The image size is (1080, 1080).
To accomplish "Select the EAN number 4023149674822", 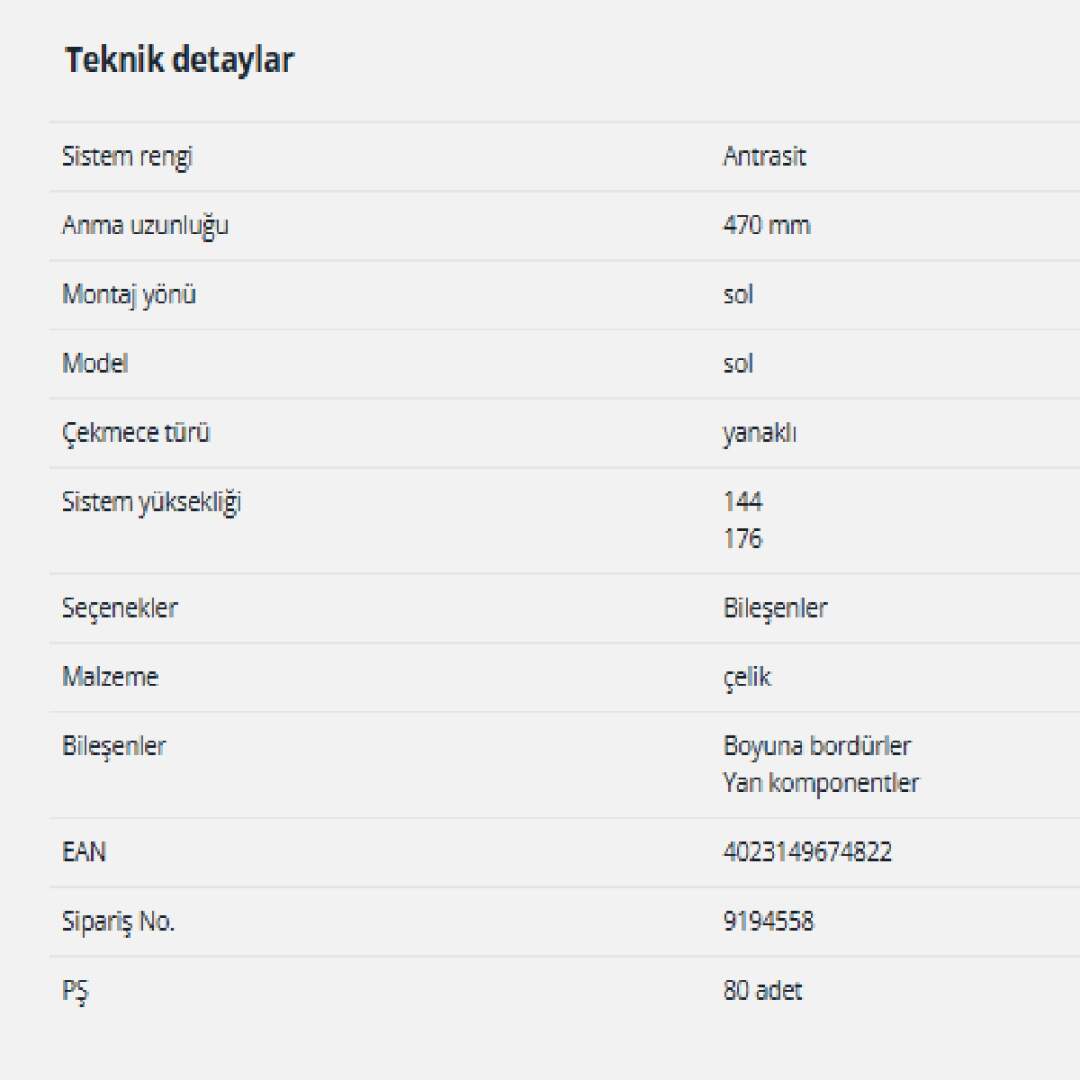I will coord(807,853).
